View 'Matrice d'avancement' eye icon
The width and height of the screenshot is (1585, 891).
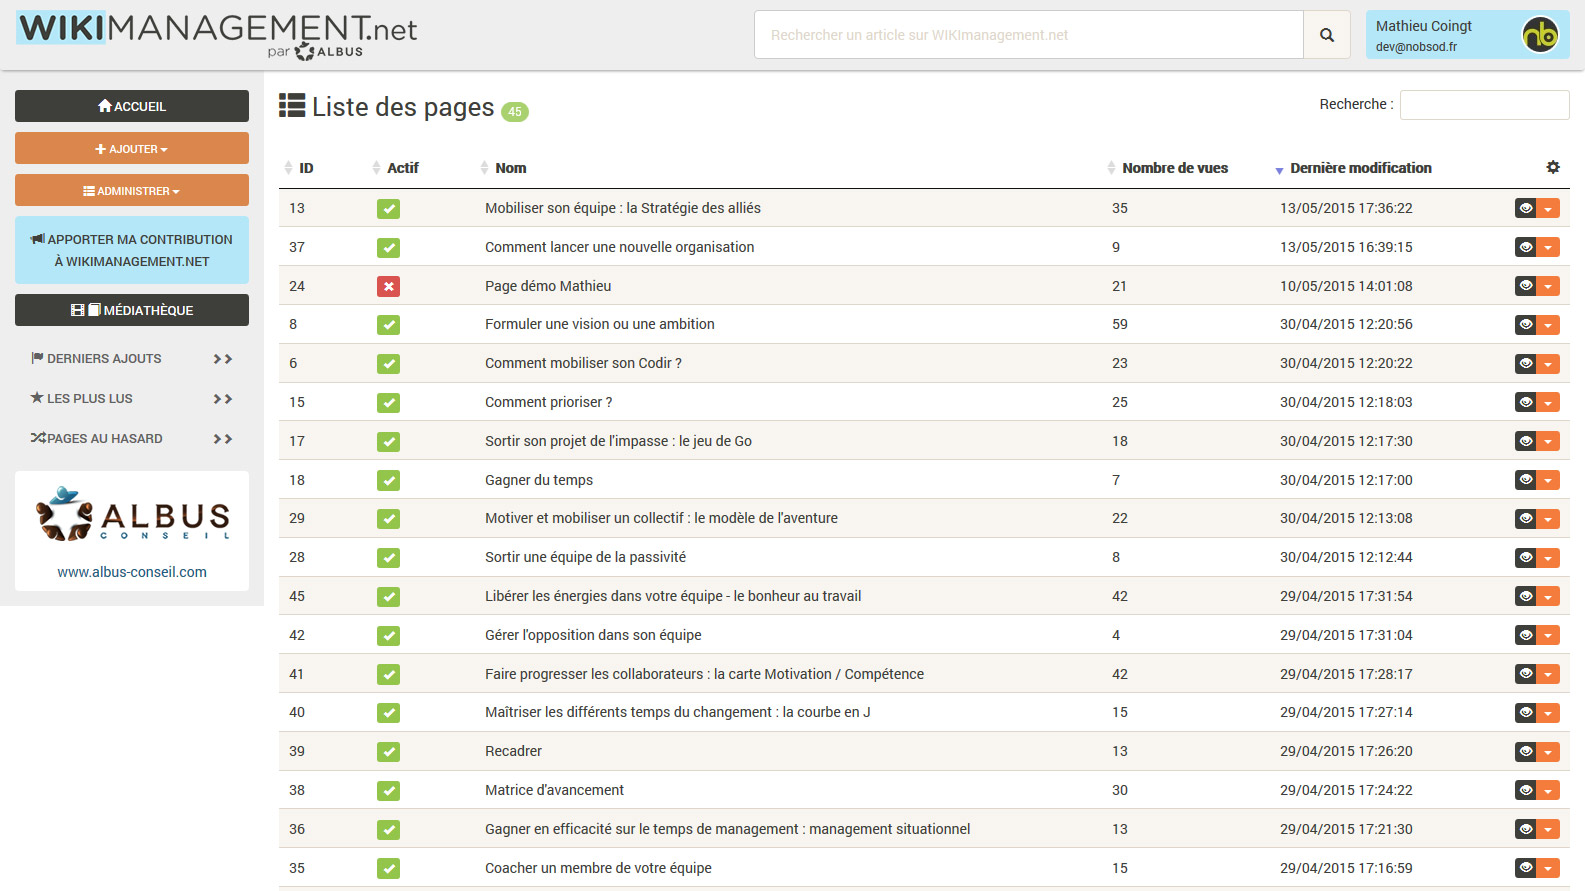pos(1525,790)
